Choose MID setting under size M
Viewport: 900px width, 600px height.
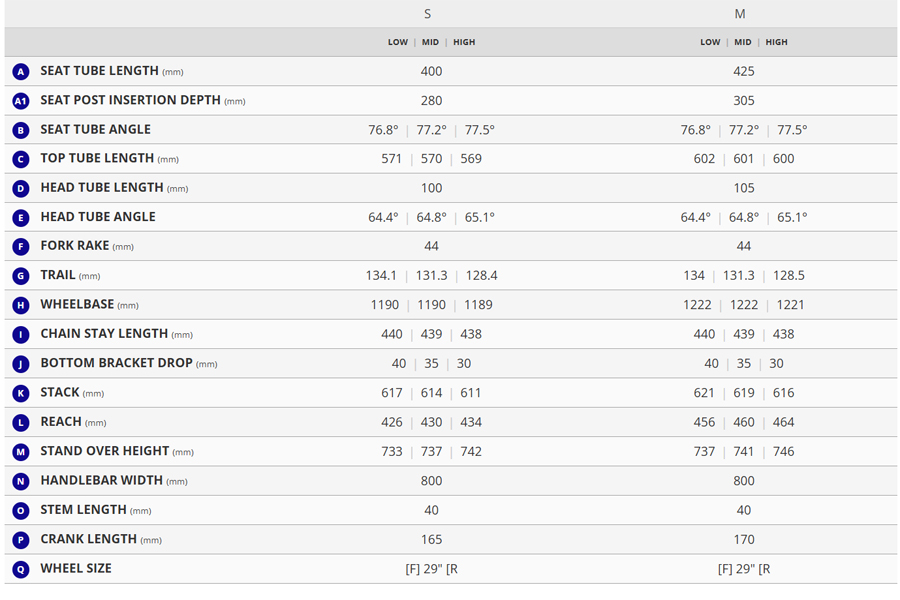click(x=743, y=42)
